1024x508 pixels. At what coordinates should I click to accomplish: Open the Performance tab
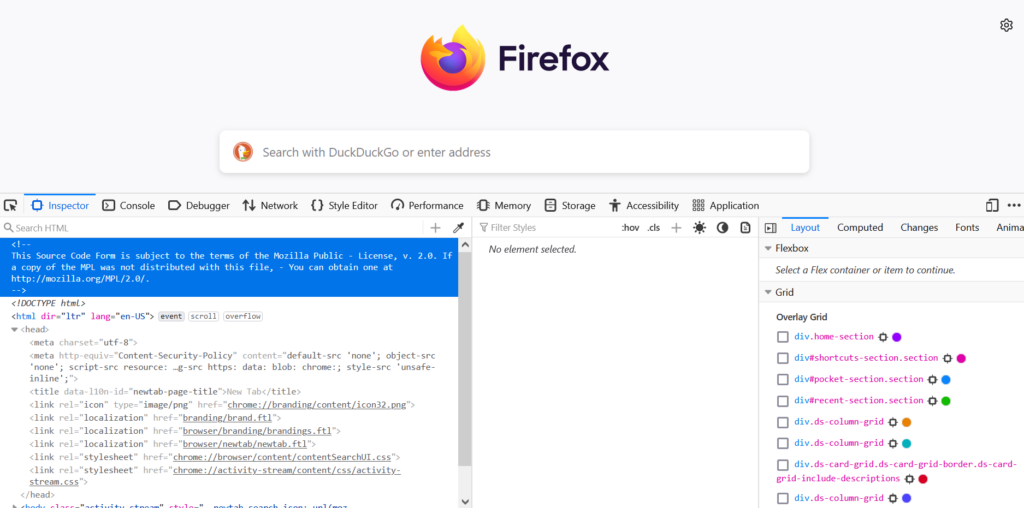point(427,206)
